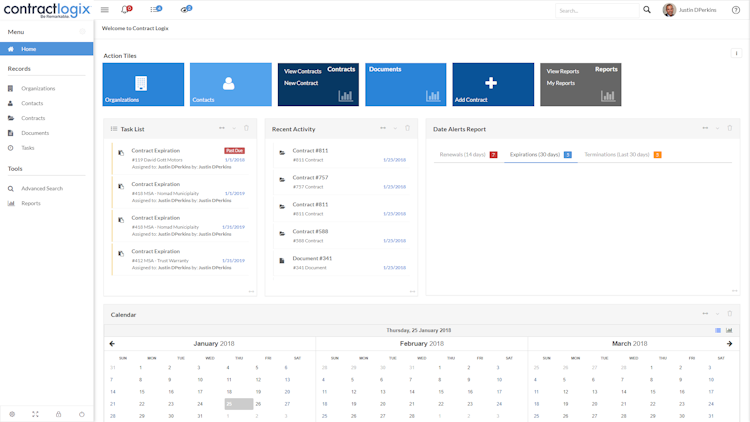Open Contract Expiration task #119 David Gott Motors
The width and height of the screenshot is (750, 422).
(x=181, y=158)
